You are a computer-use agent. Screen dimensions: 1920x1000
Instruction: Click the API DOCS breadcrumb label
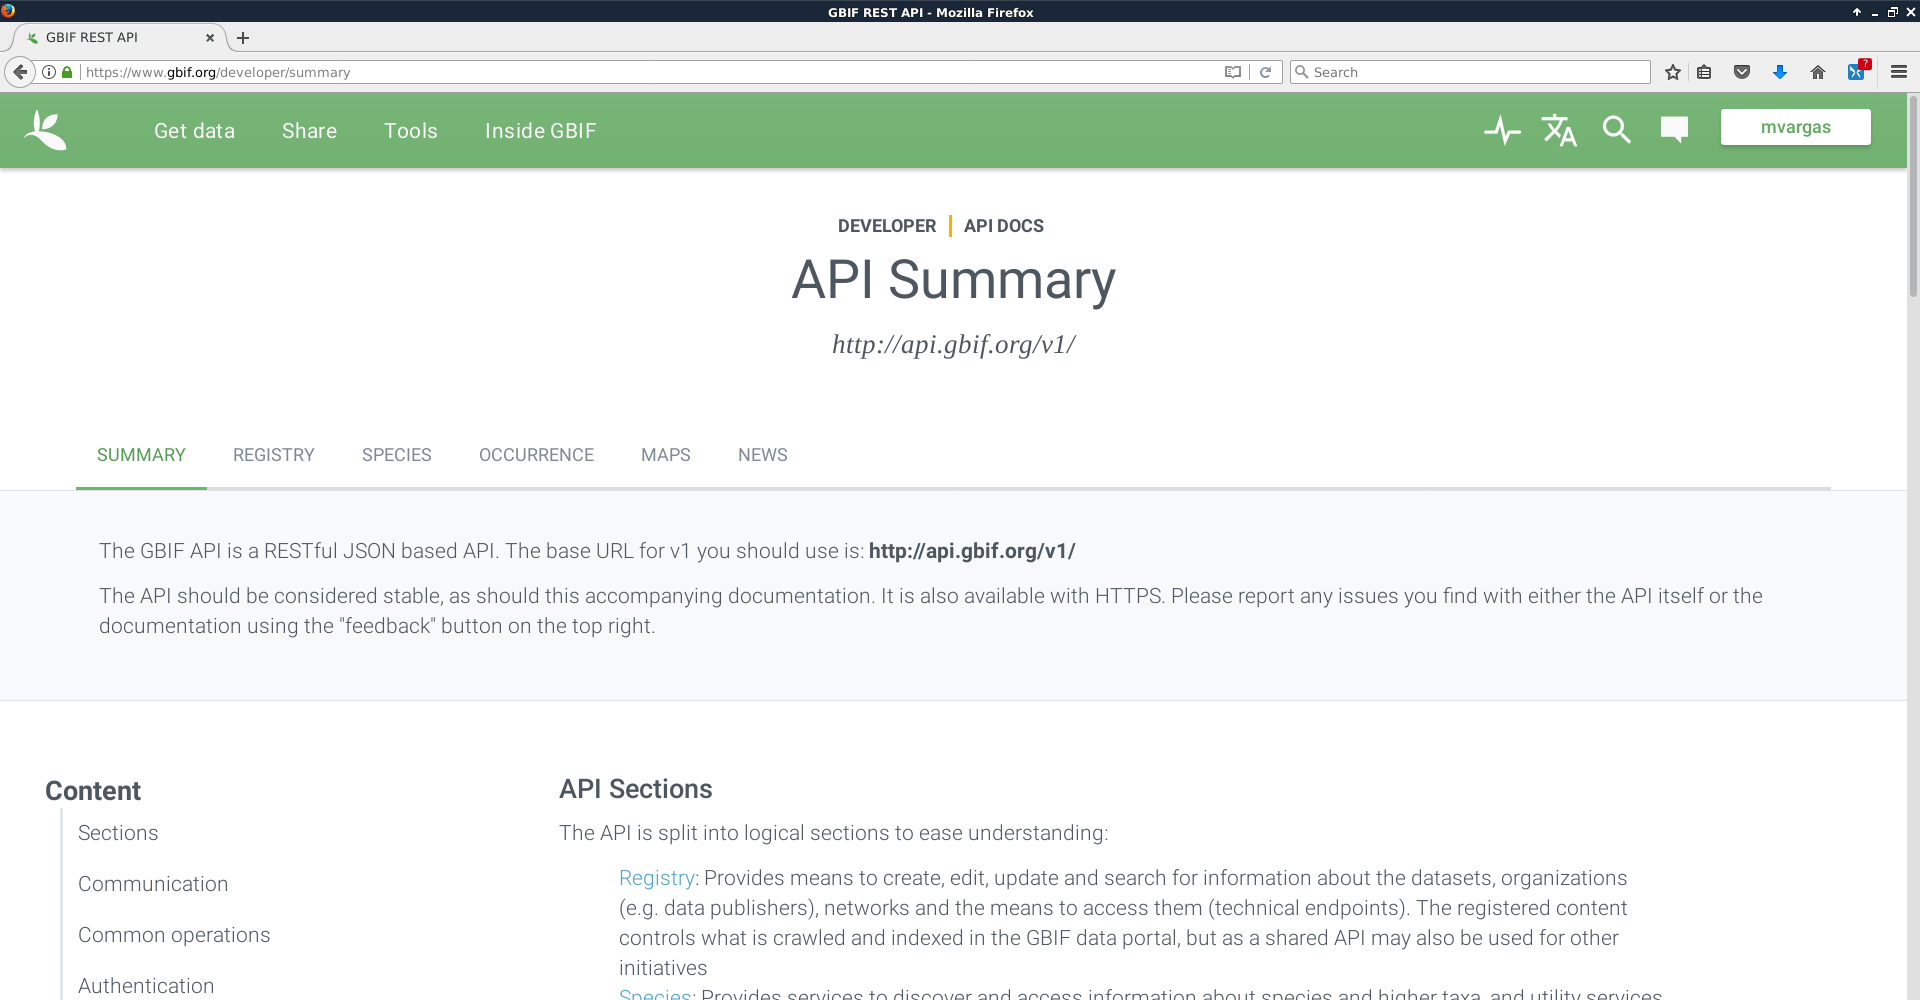(1004, 226)
